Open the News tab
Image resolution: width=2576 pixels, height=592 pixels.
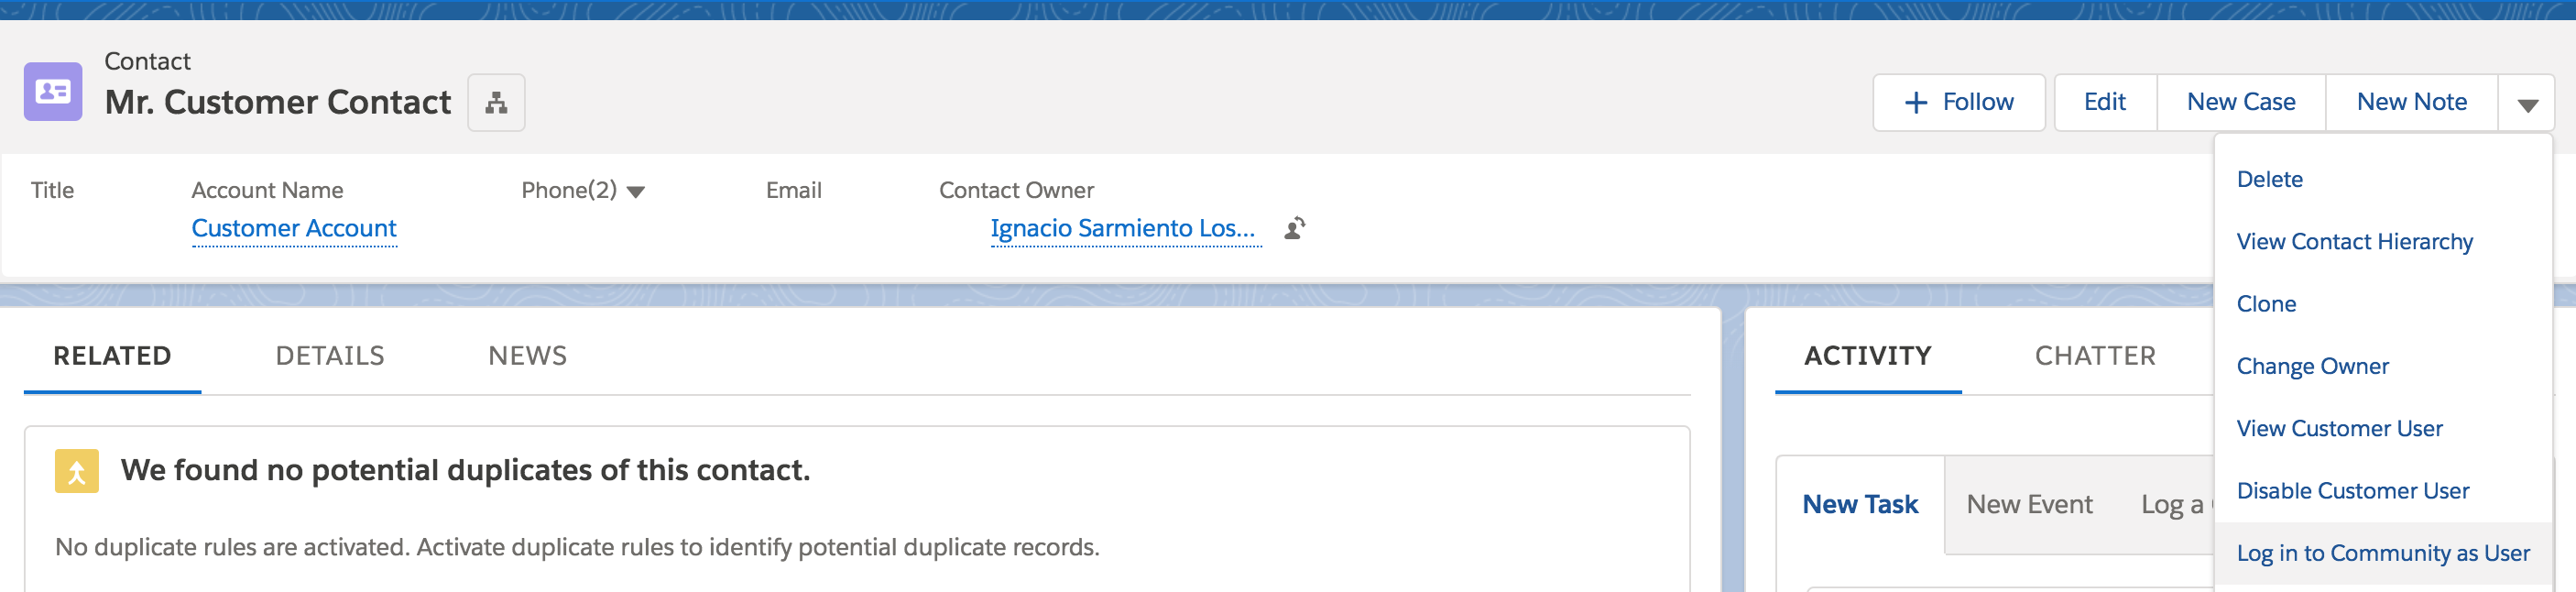tap(527, 356)
